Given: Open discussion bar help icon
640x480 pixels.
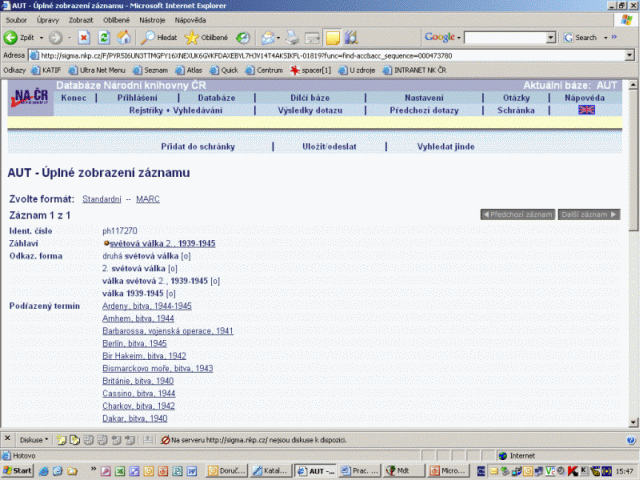Looking at the screenshot, I should tap(631, 440).
